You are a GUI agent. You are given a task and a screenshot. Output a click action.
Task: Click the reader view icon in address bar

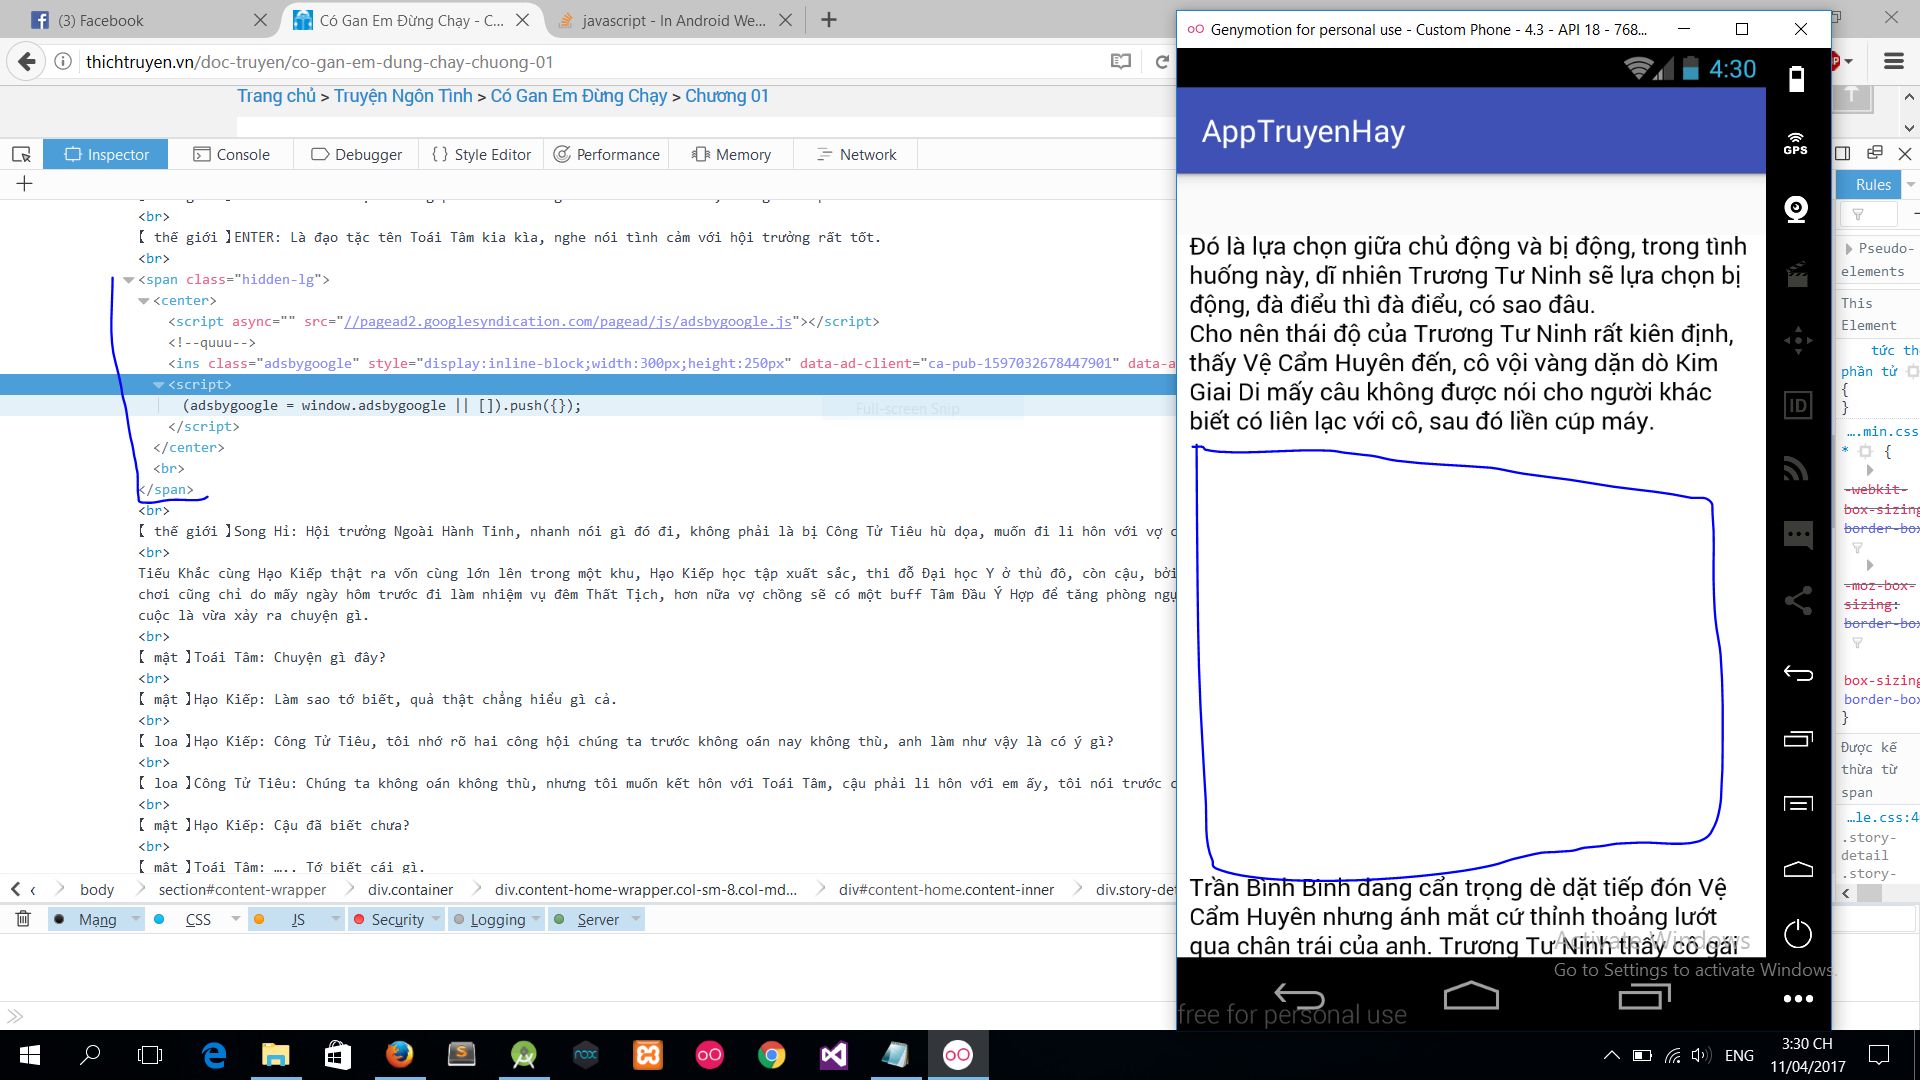[x=1121, y=62]
